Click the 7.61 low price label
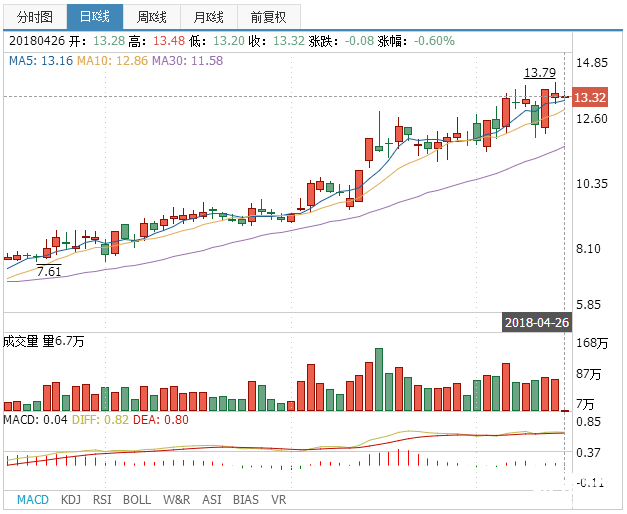This screenshot has height=514, width=627. tap(49, 271)
